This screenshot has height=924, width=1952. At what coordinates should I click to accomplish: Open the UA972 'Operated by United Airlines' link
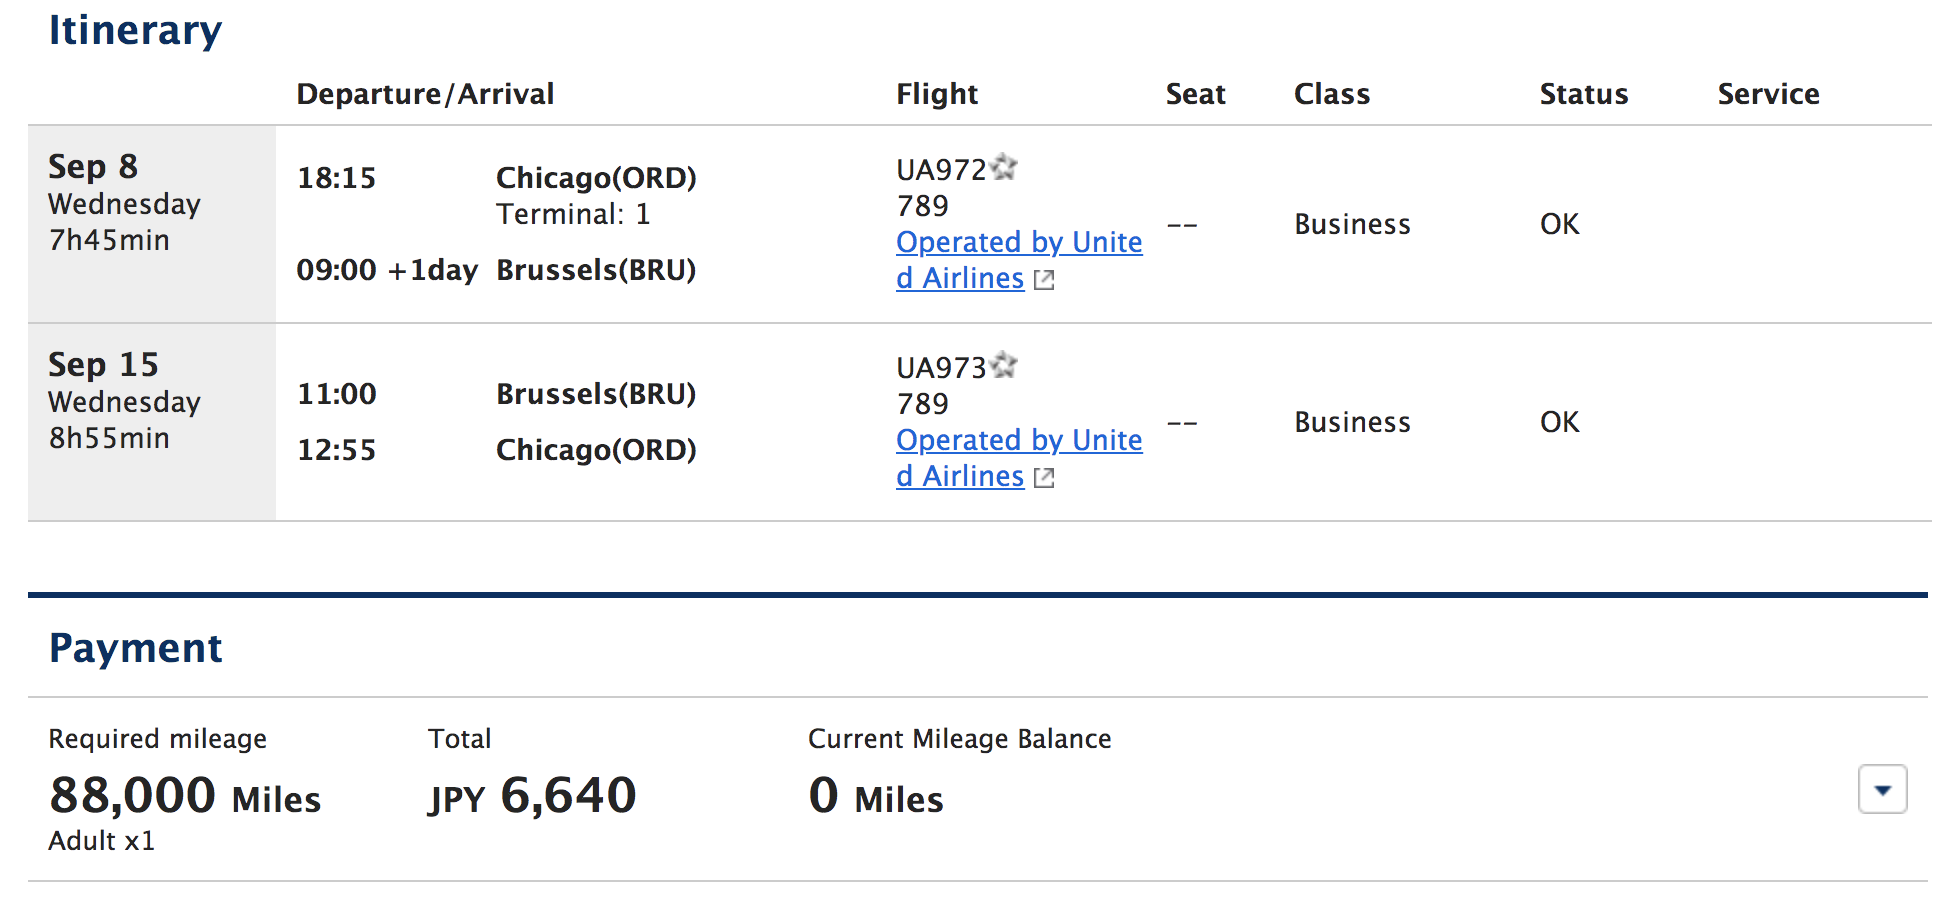pos(1018,243)
